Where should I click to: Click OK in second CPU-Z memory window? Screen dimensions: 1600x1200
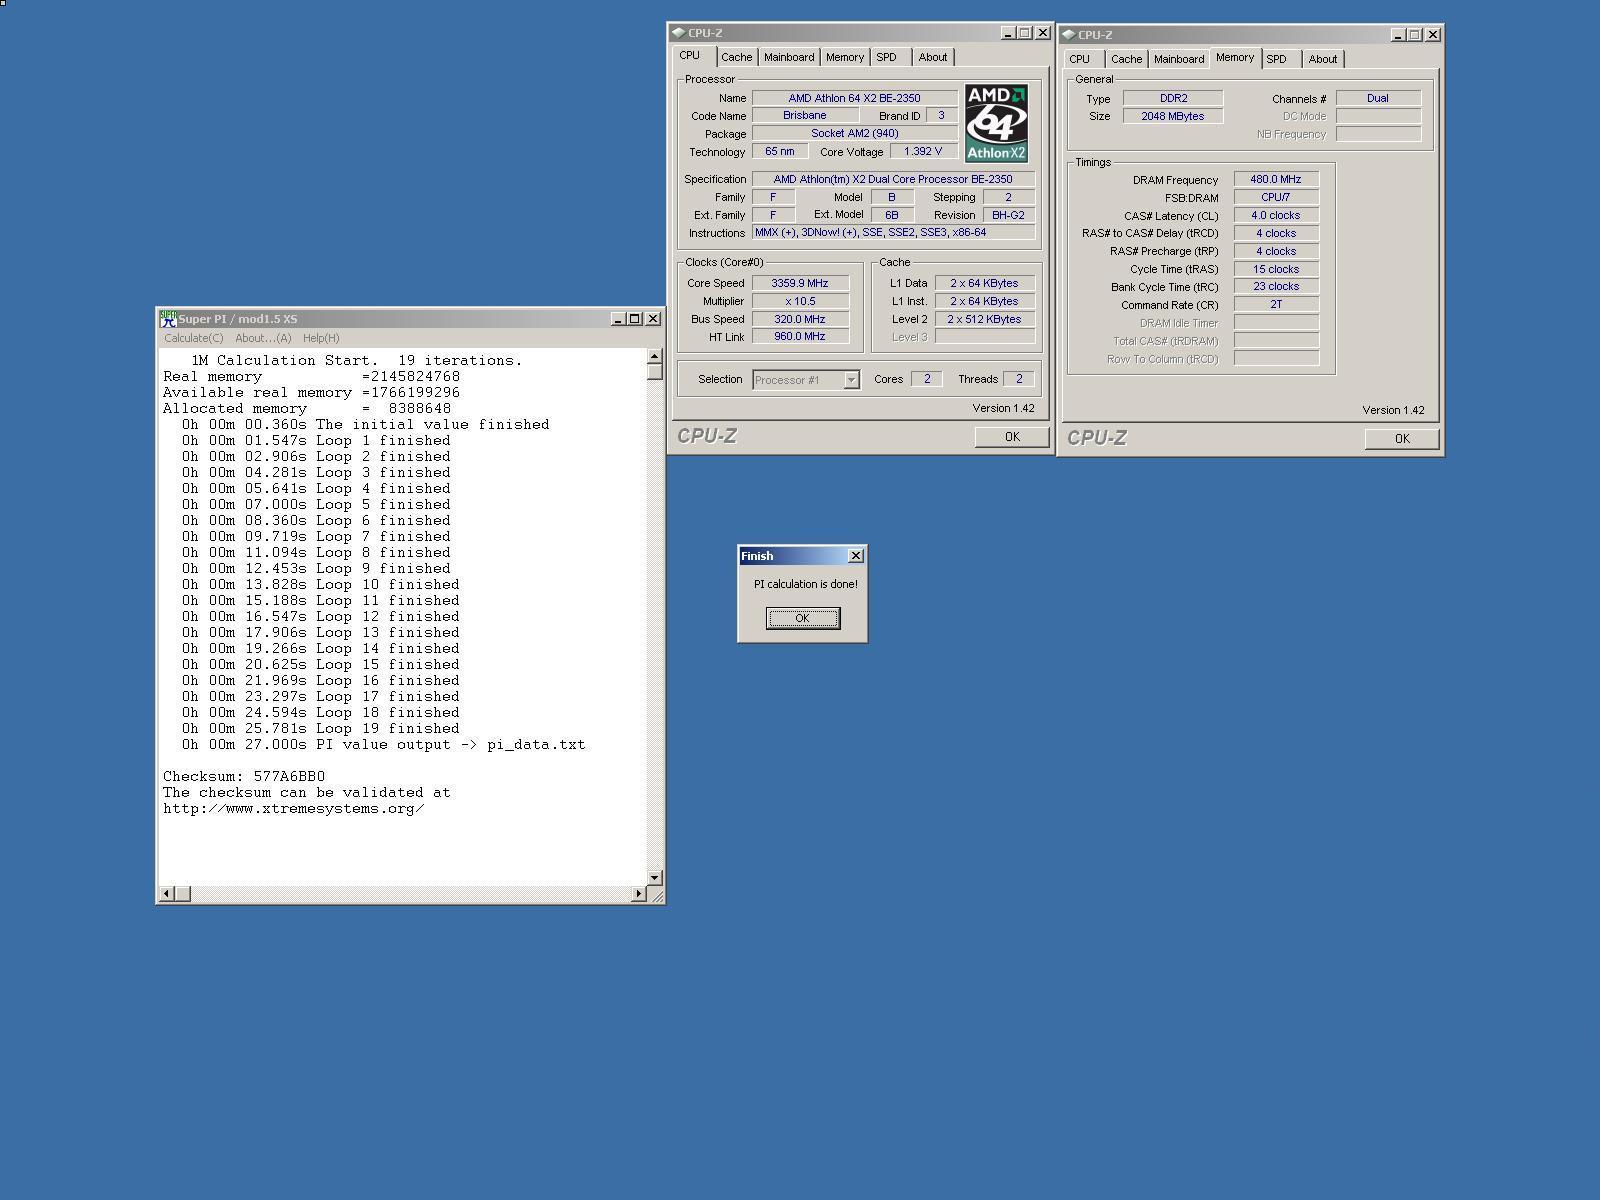click(x=1402, y=439)
